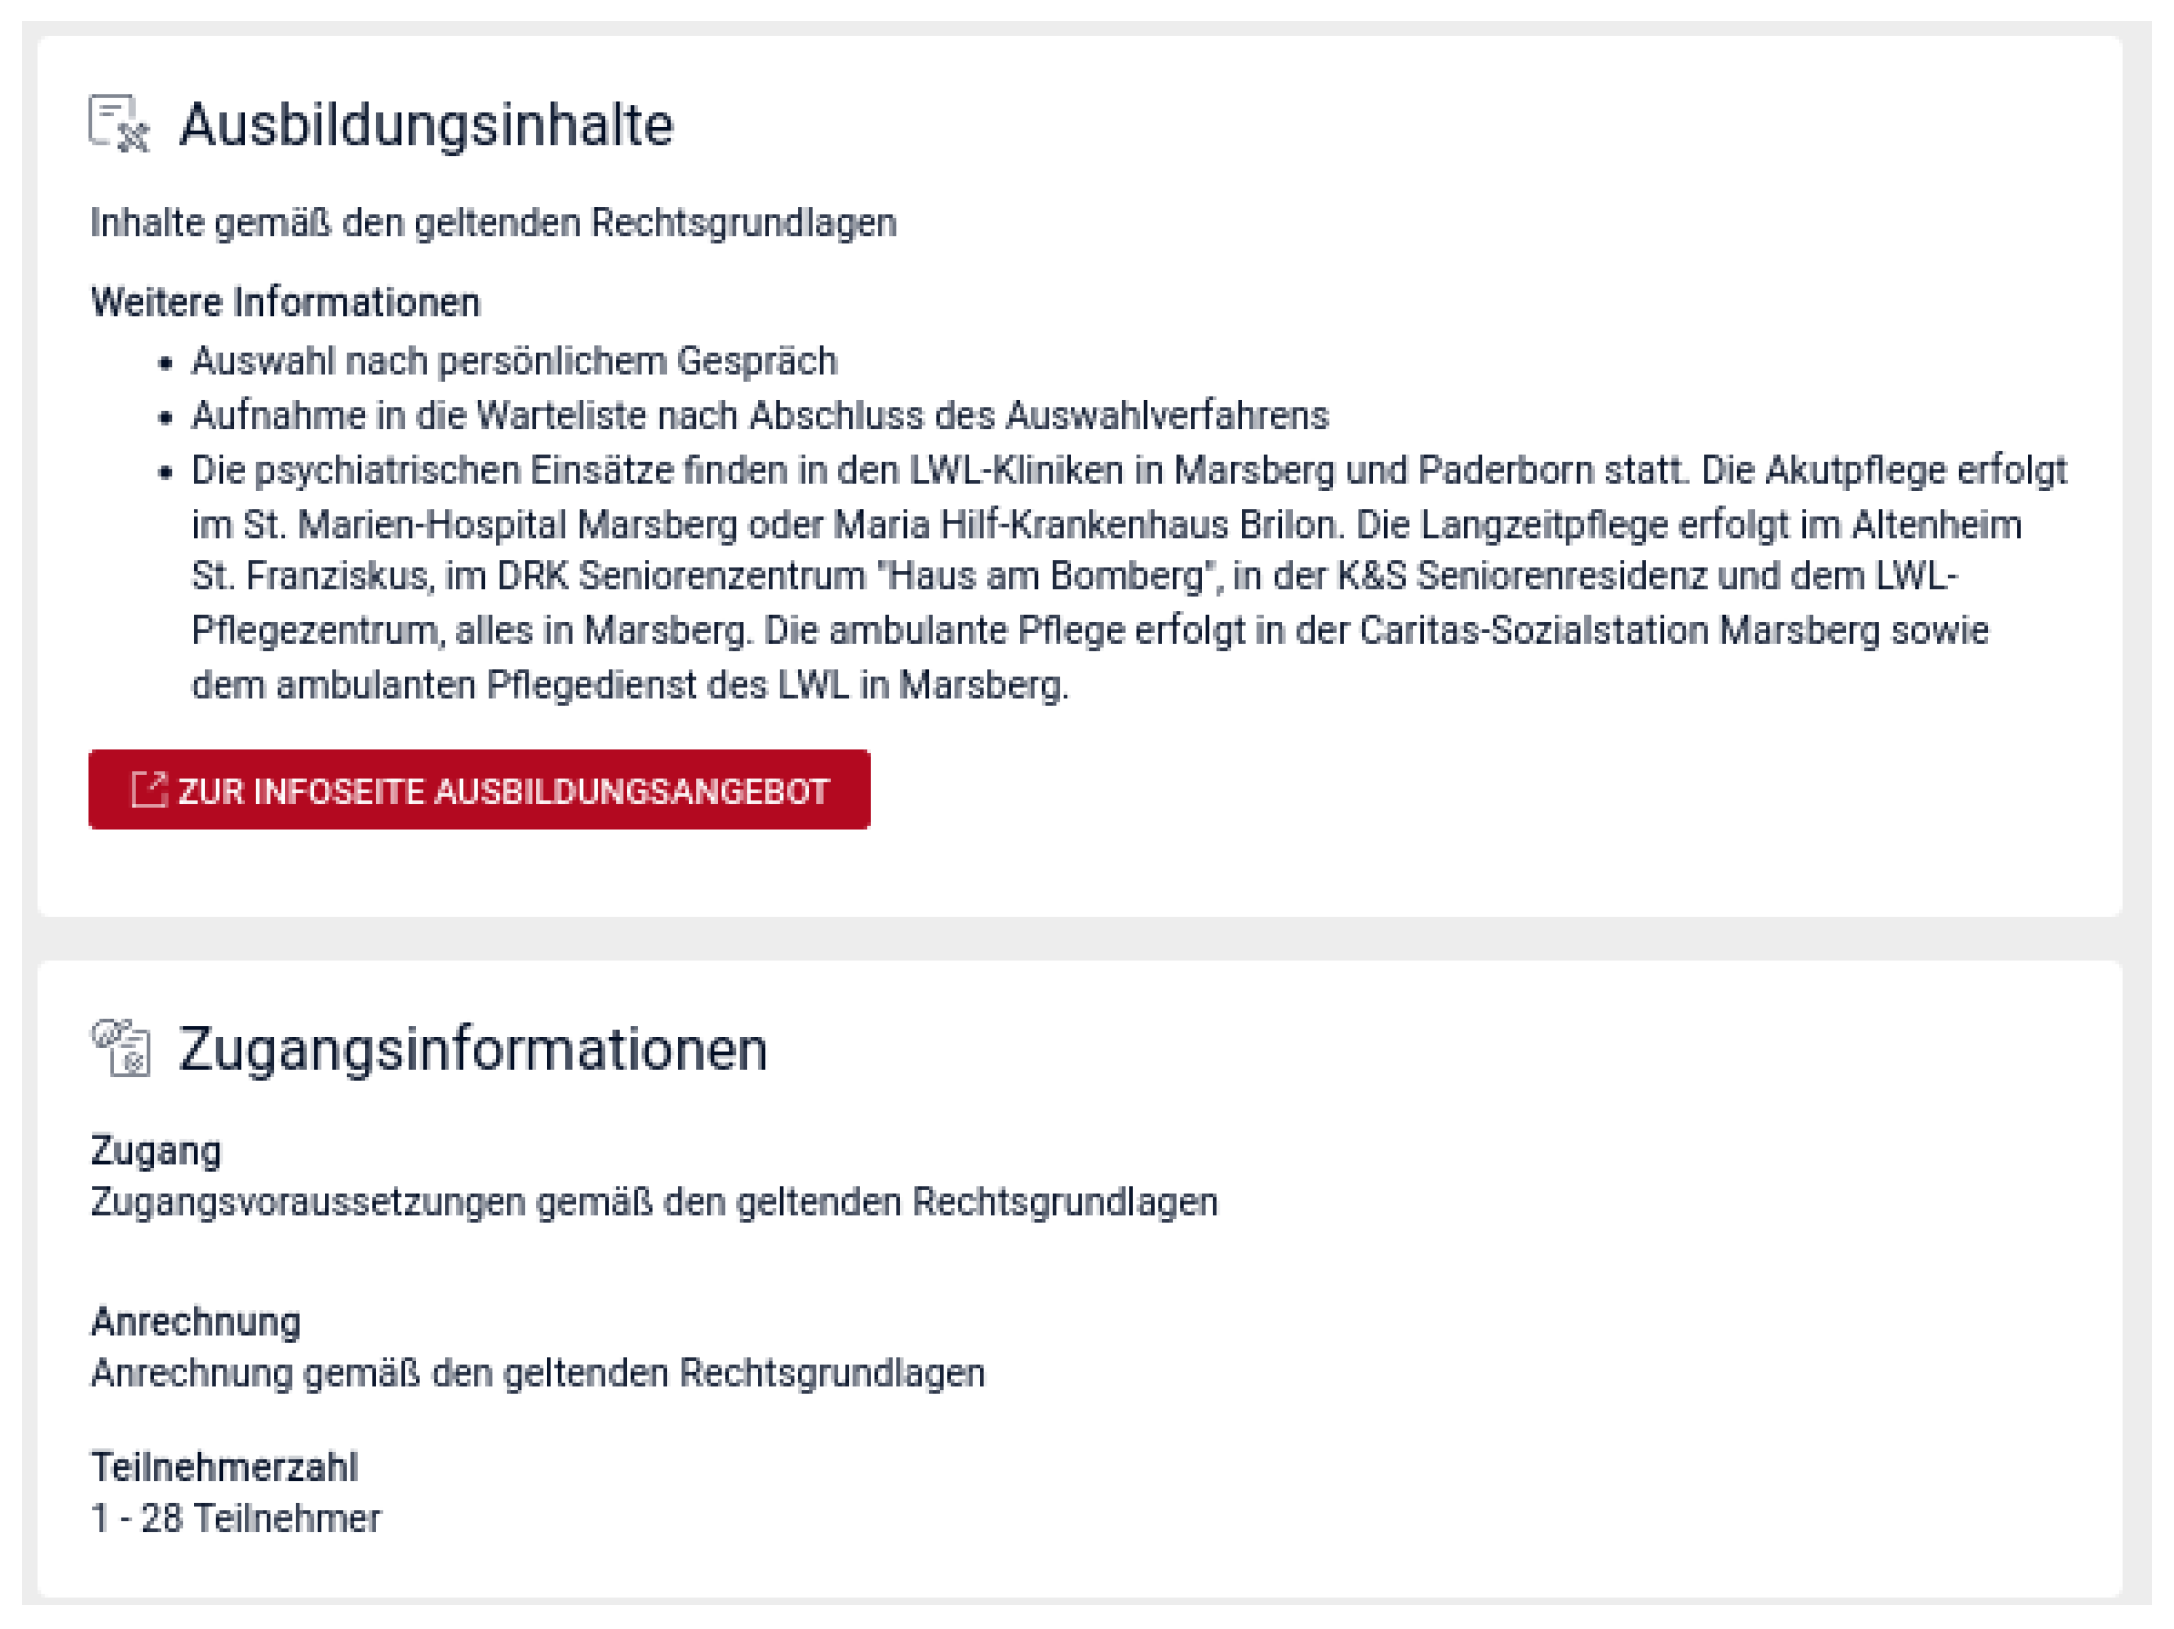Viewport: 2174px width, 1629px height.
Task: Click the external link icon in red button
Action: [x=149, y=790]
